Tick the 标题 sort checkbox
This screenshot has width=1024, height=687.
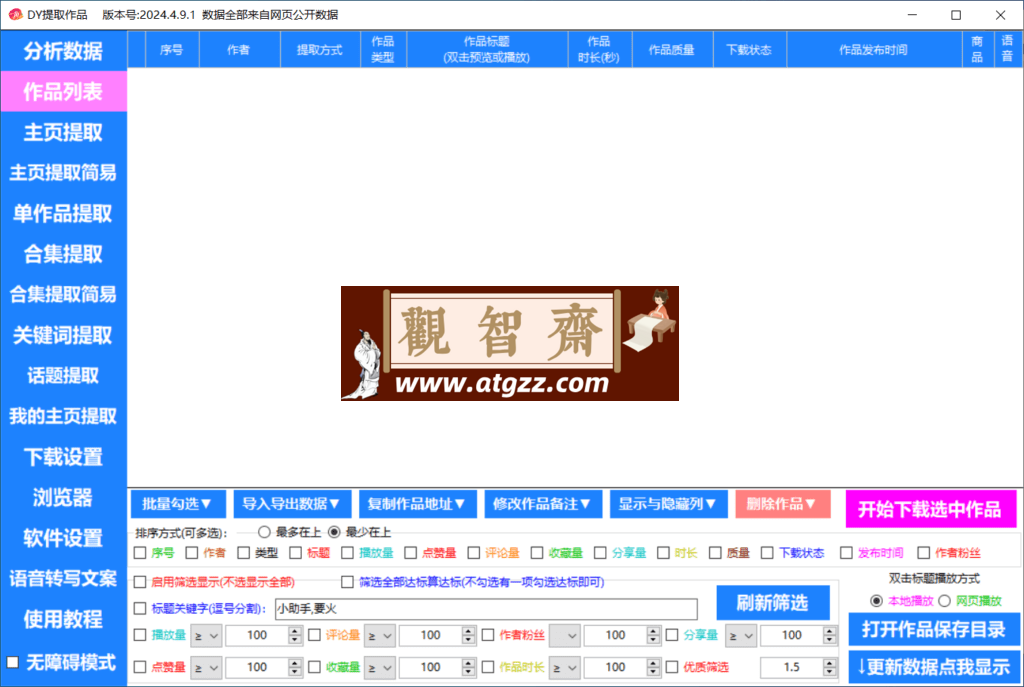pos(295,553)
